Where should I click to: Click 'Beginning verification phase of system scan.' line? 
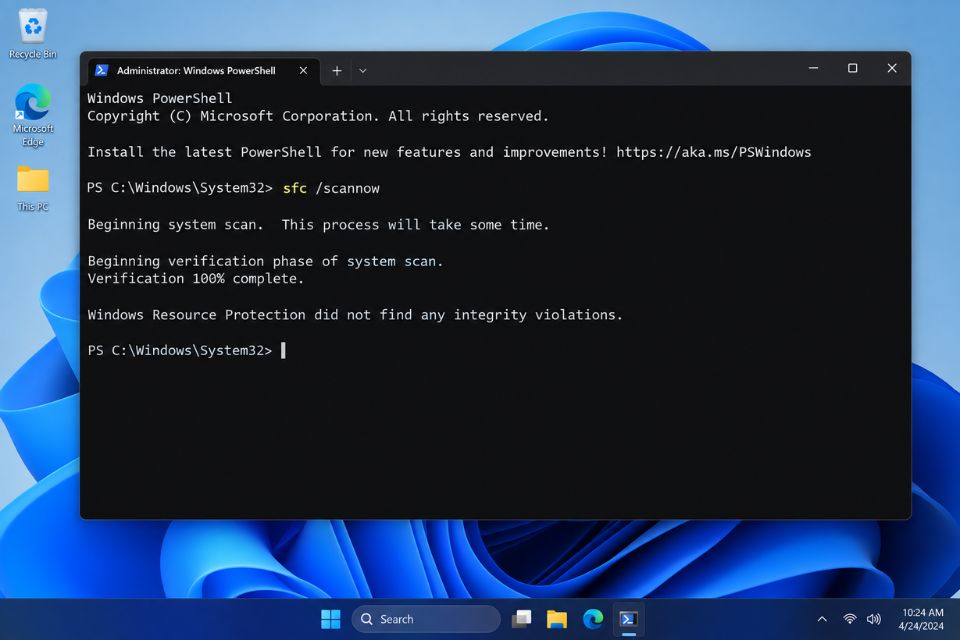coord(265,261)
